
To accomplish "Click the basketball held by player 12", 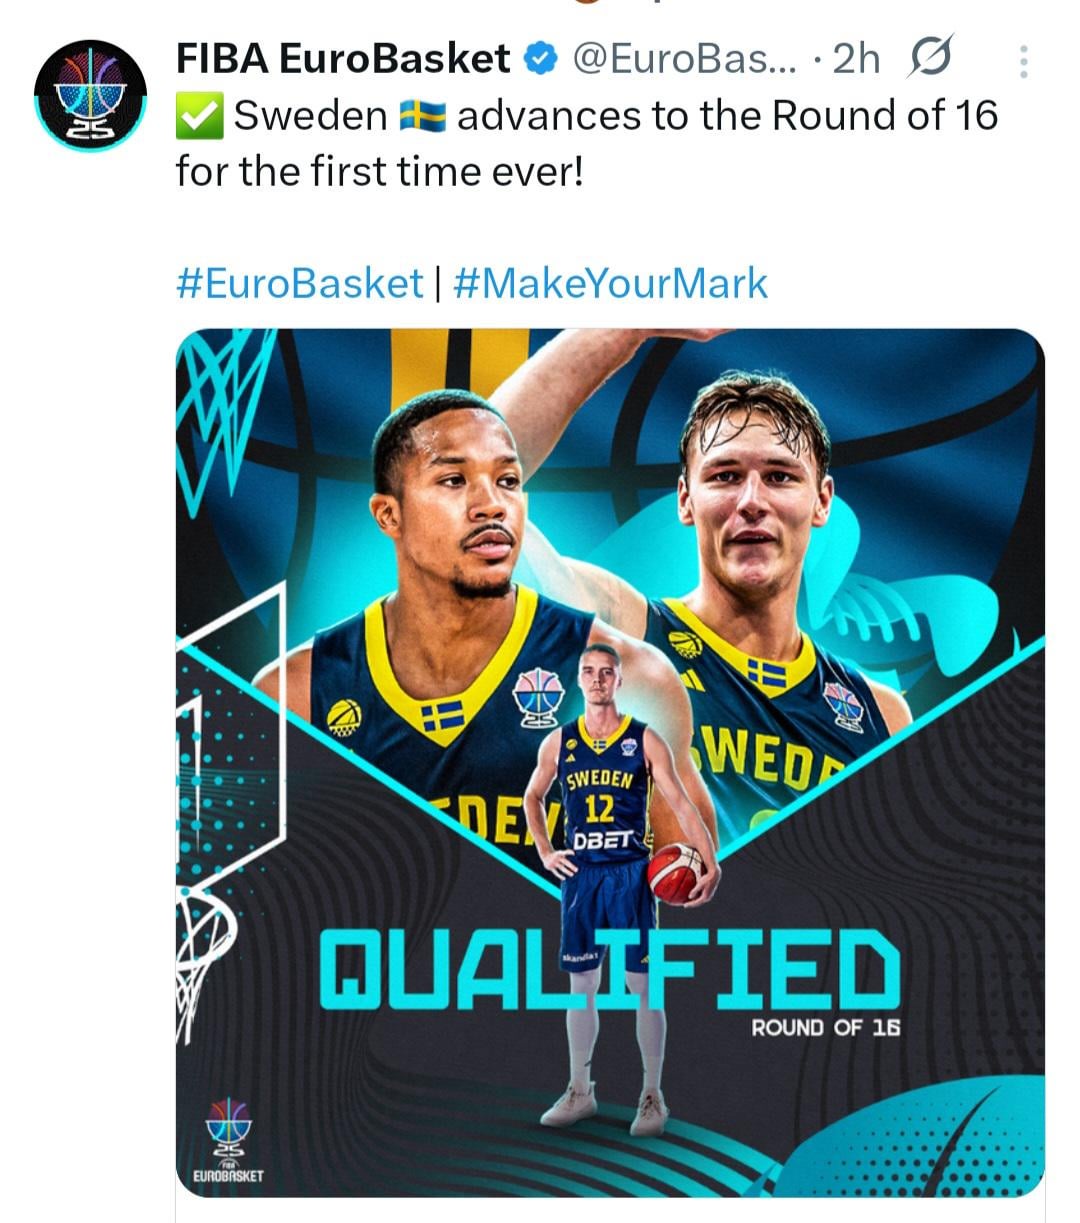I will (676, 872).
